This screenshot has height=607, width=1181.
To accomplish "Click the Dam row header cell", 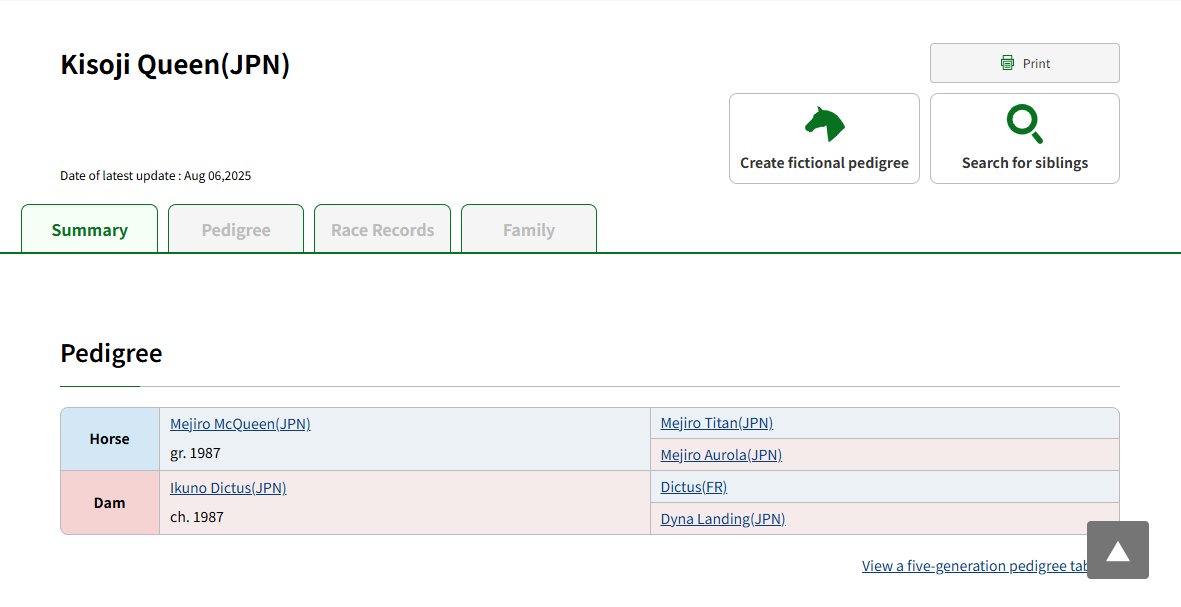I will pos(110,503).
